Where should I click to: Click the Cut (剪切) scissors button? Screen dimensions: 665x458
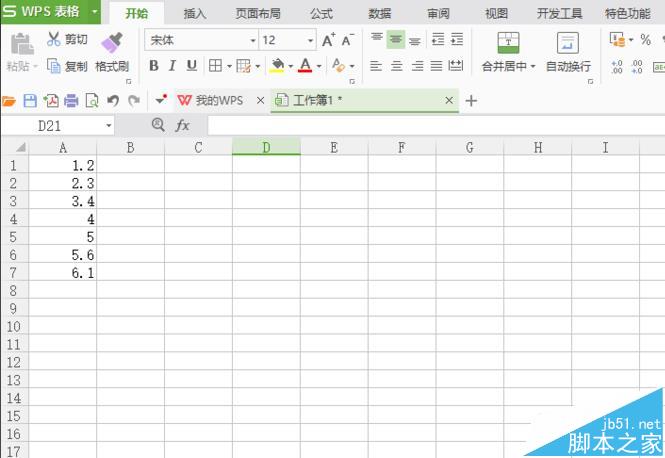point(67,39)
